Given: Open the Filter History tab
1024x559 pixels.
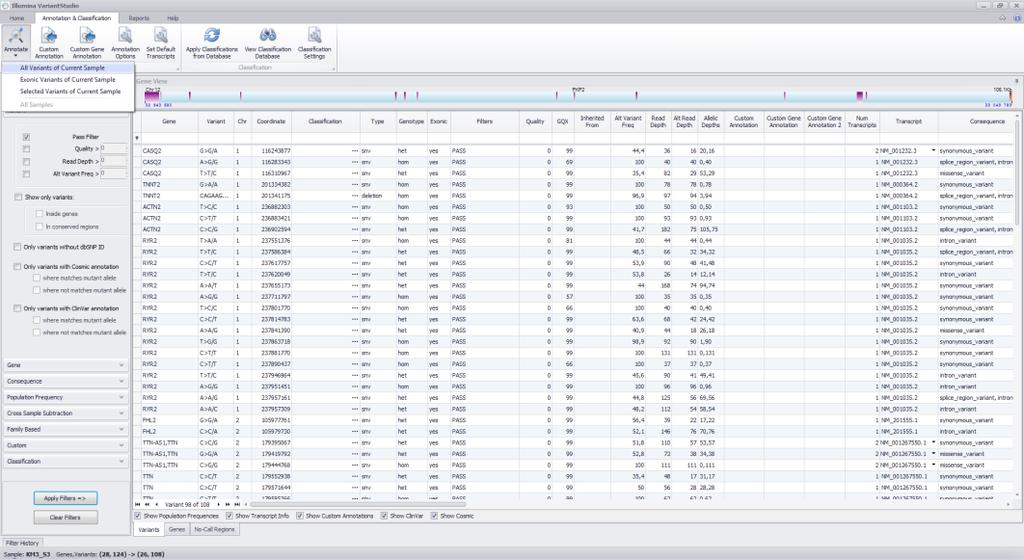Looking at the screenshot, I should tap(22, 543).
